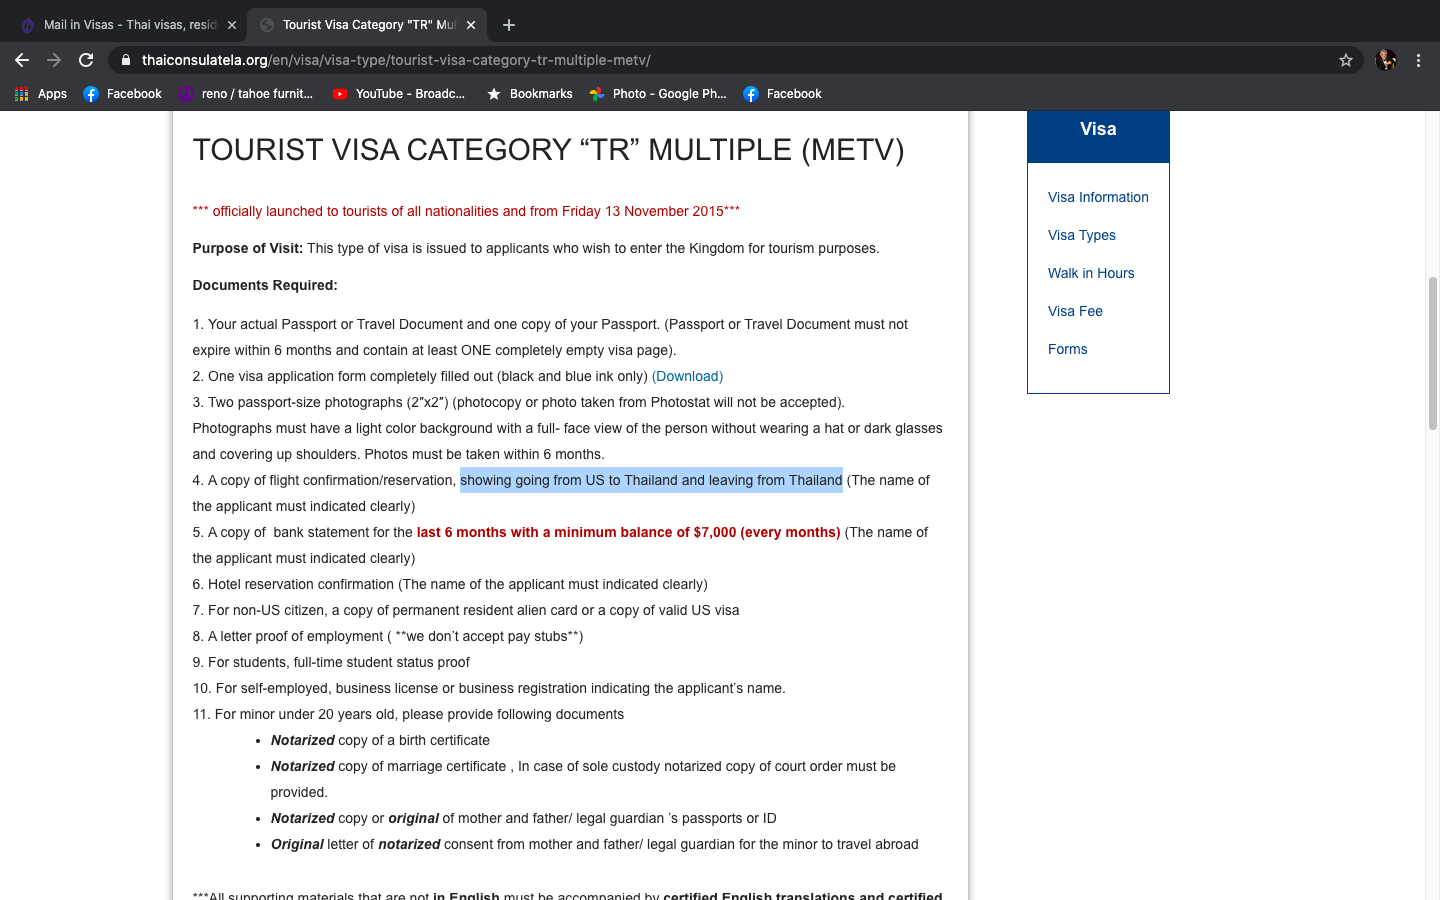1440x900 pixels.
Task: Click the minor under 20 years line
Action: tap(408, 714)
